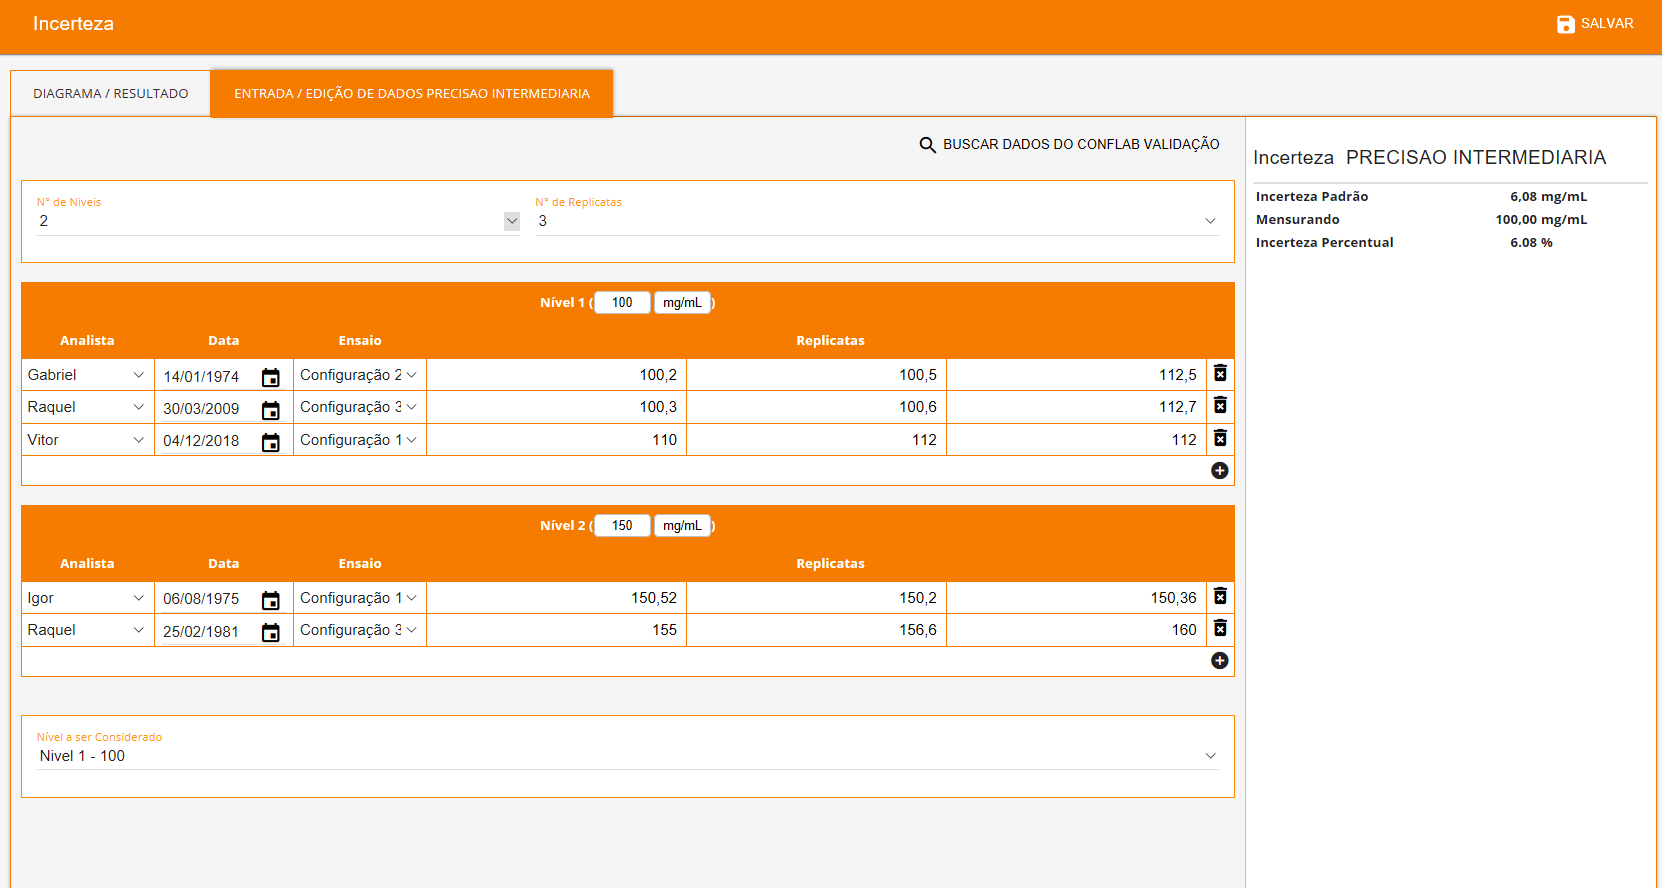Expand the Nº de Níveis dropdown

pos(511,221)
